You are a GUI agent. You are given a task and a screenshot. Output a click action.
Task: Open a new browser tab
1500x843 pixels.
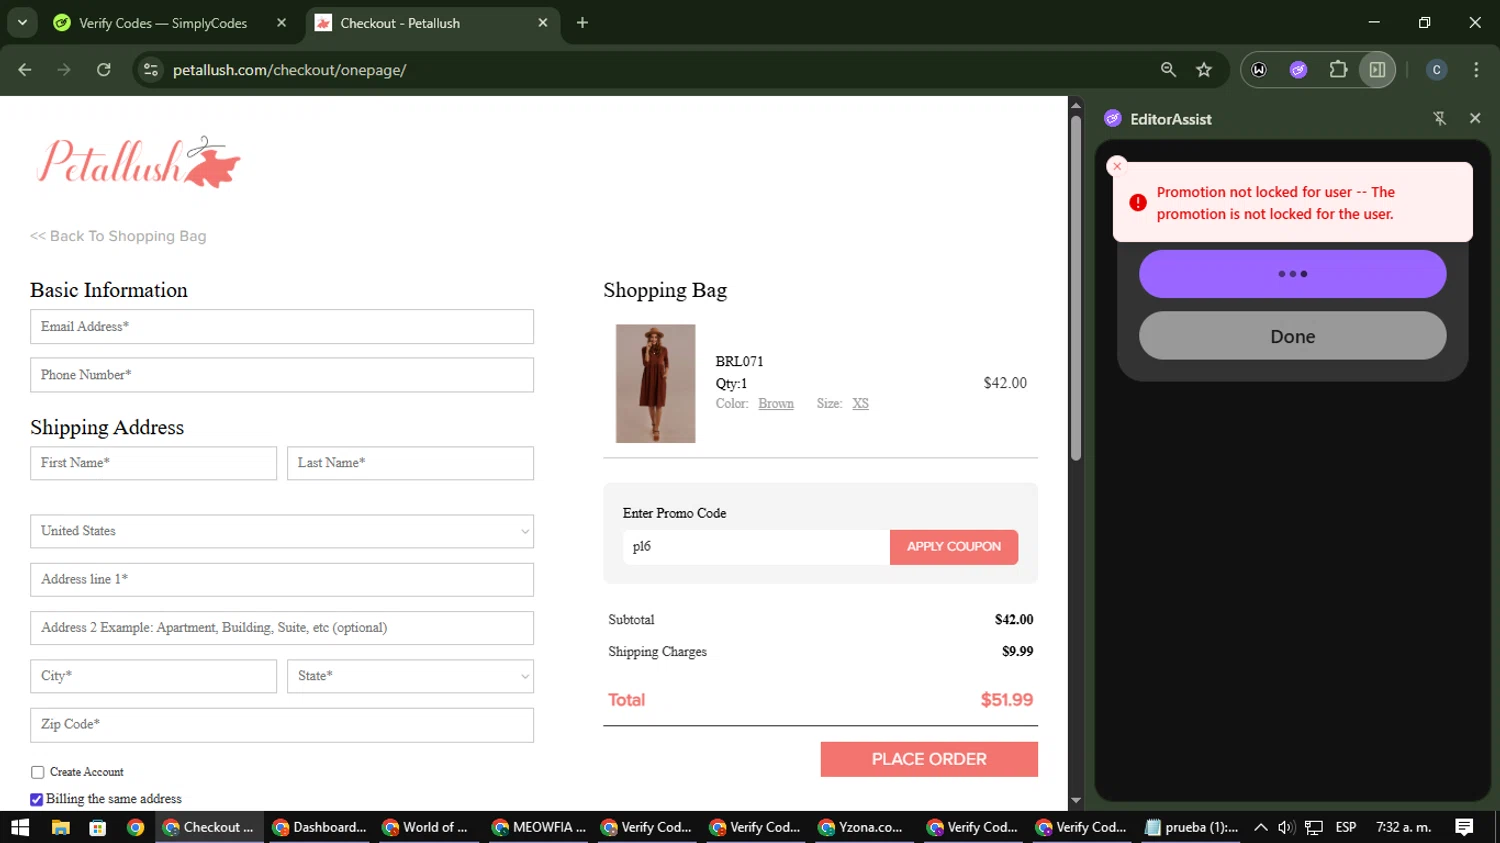tap(582, 23)
